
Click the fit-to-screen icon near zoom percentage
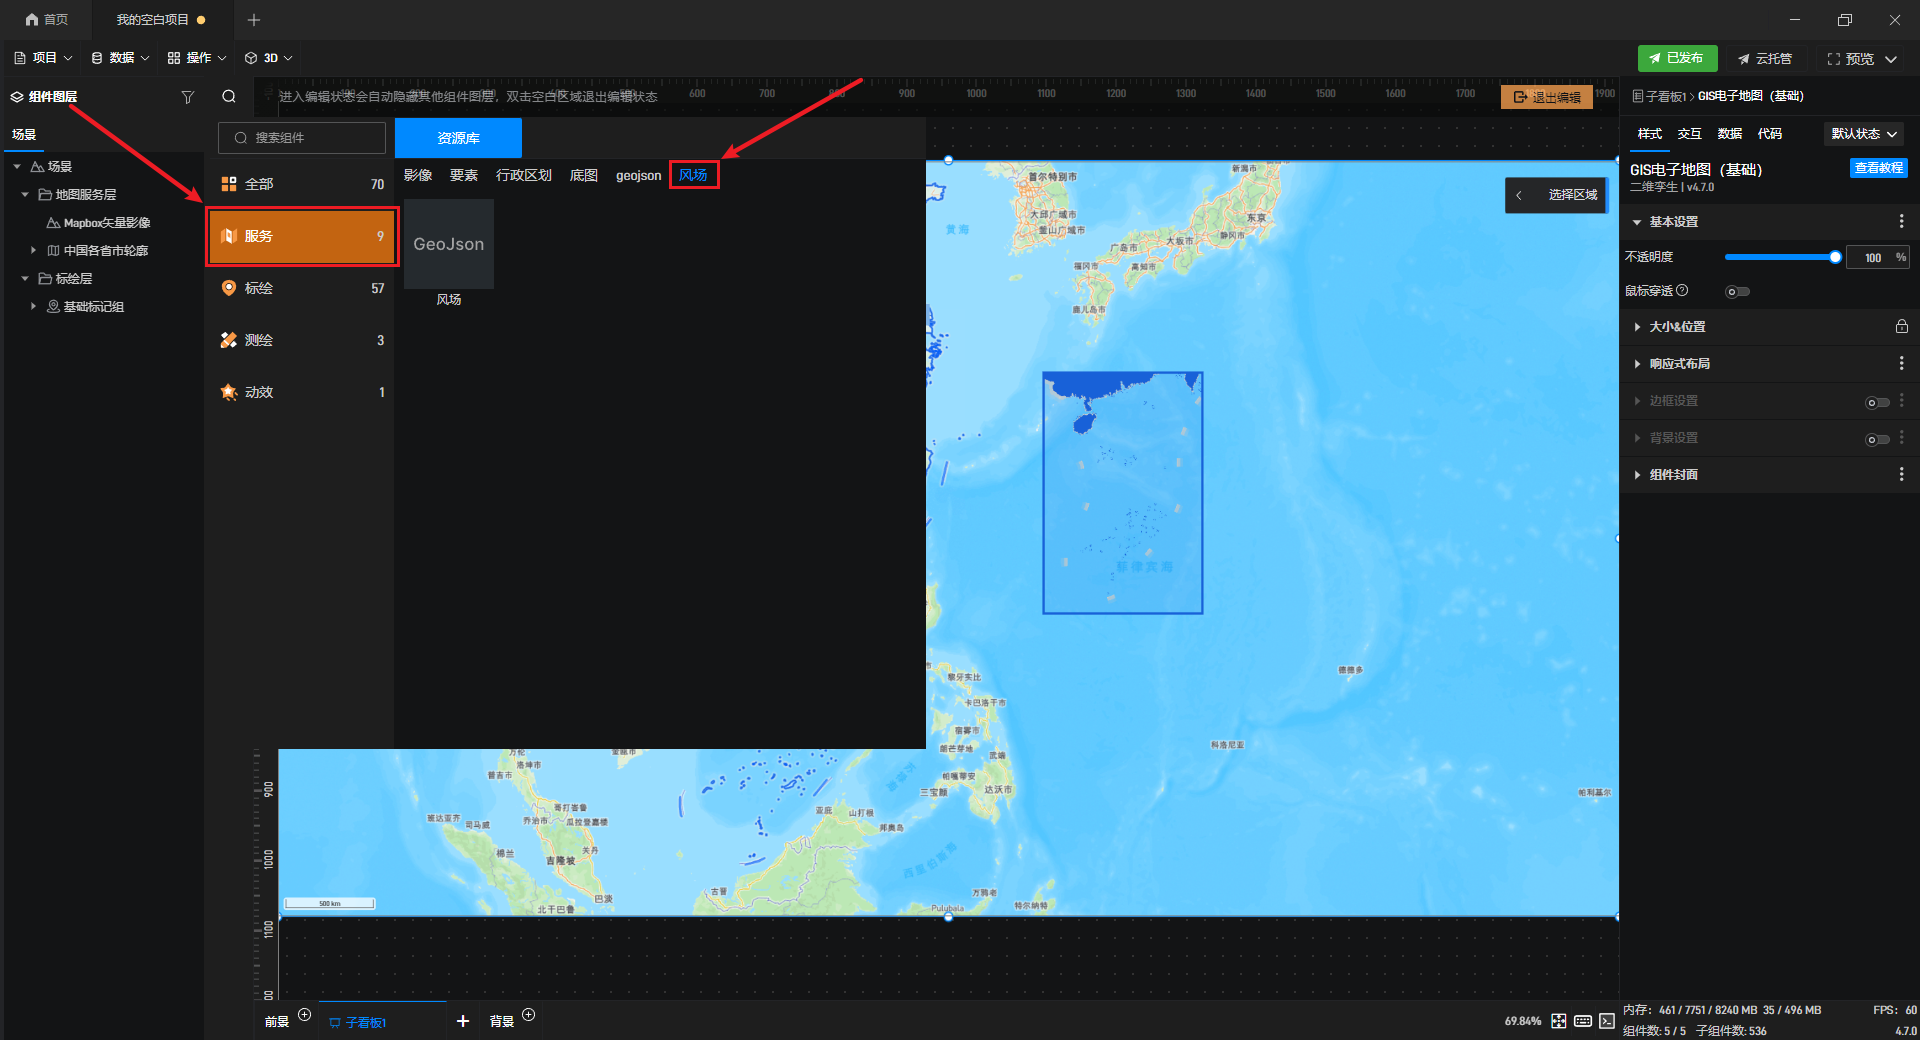[1559, 1021]
